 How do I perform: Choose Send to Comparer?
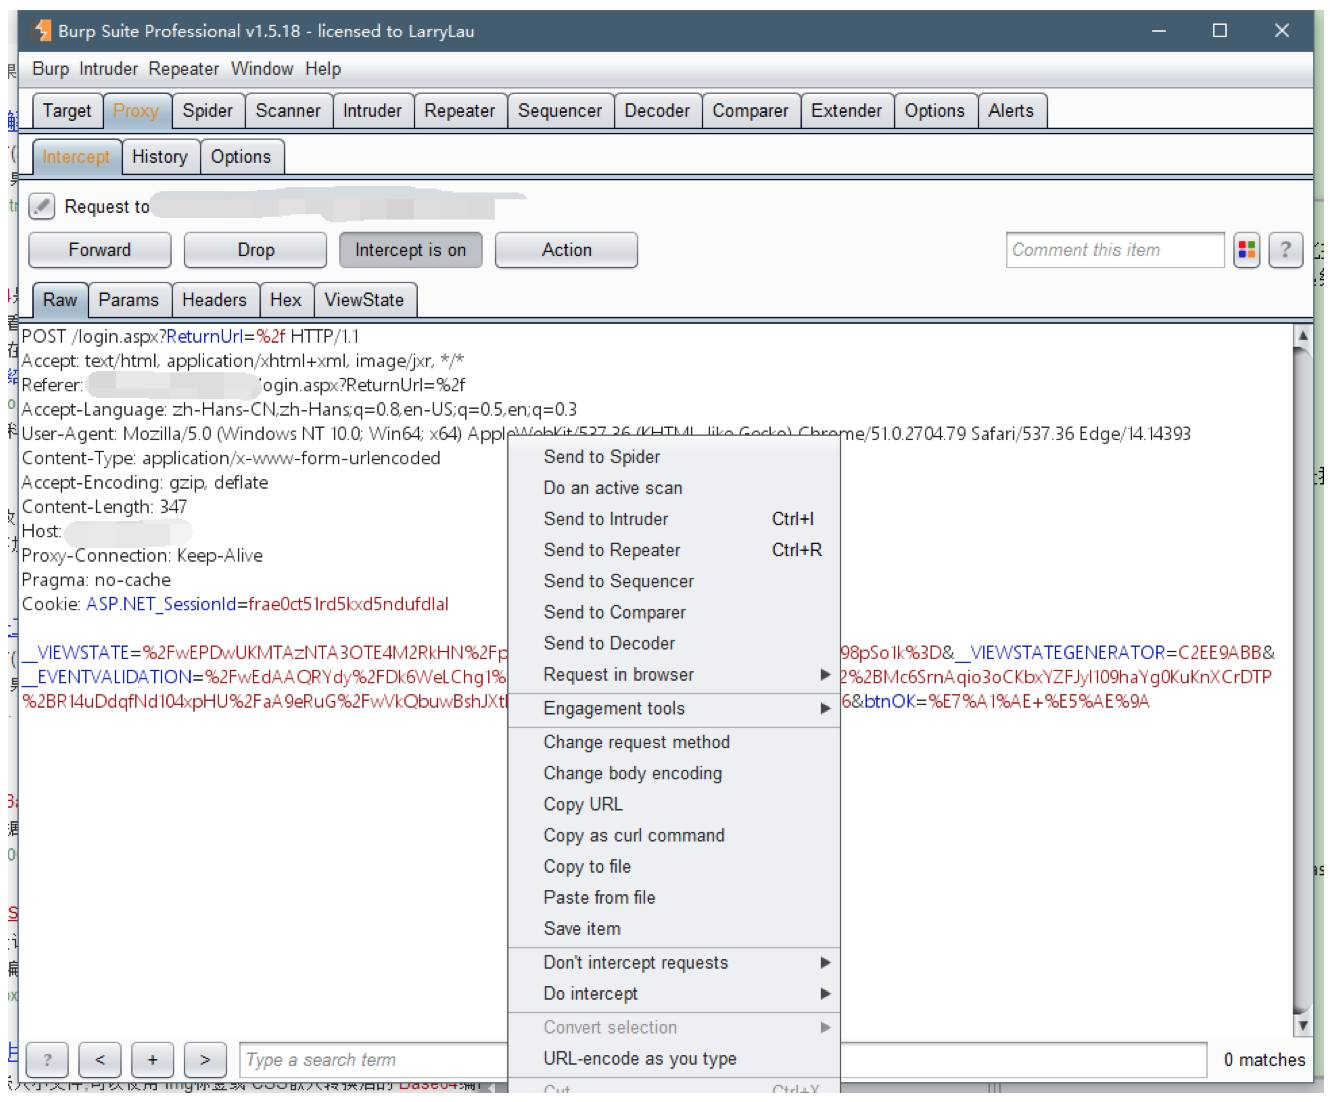[674, 611]
